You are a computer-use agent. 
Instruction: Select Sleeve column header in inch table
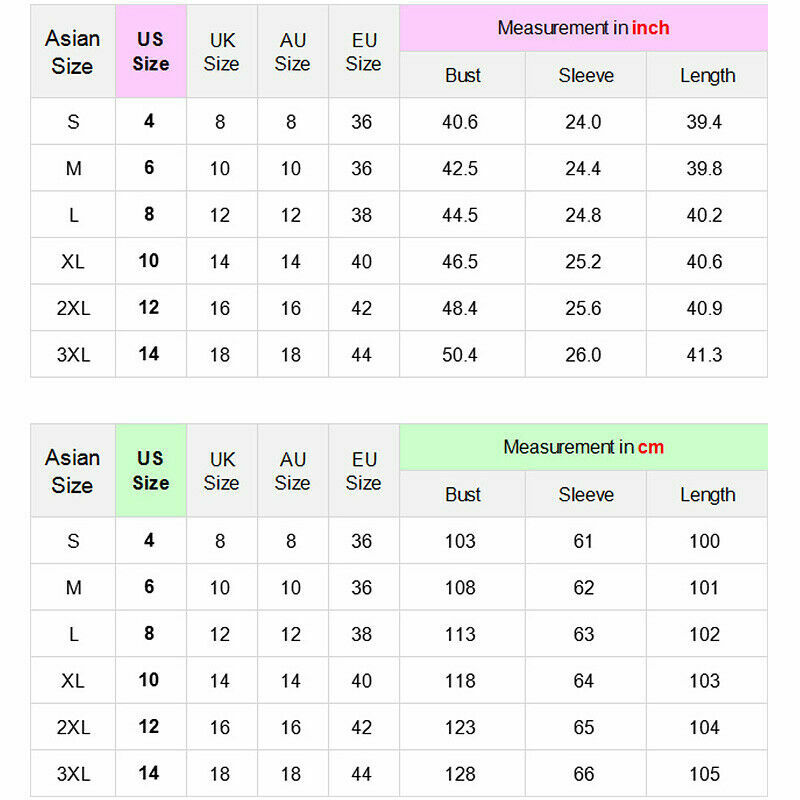pyautogui.click(x=585, y=76)
